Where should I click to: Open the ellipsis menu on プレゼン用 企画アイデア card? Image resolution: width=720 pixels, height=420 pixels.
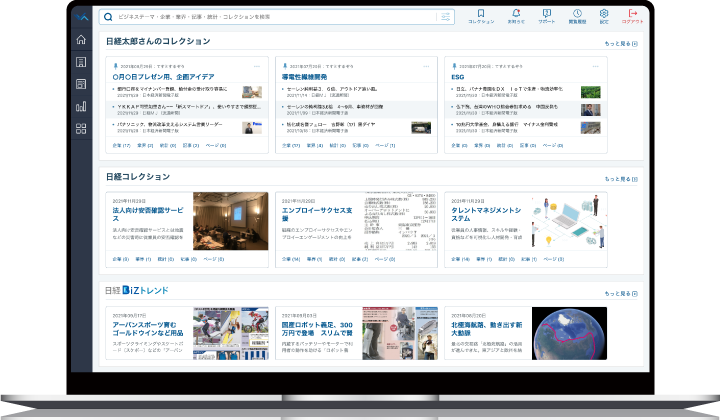coord(257,67)
